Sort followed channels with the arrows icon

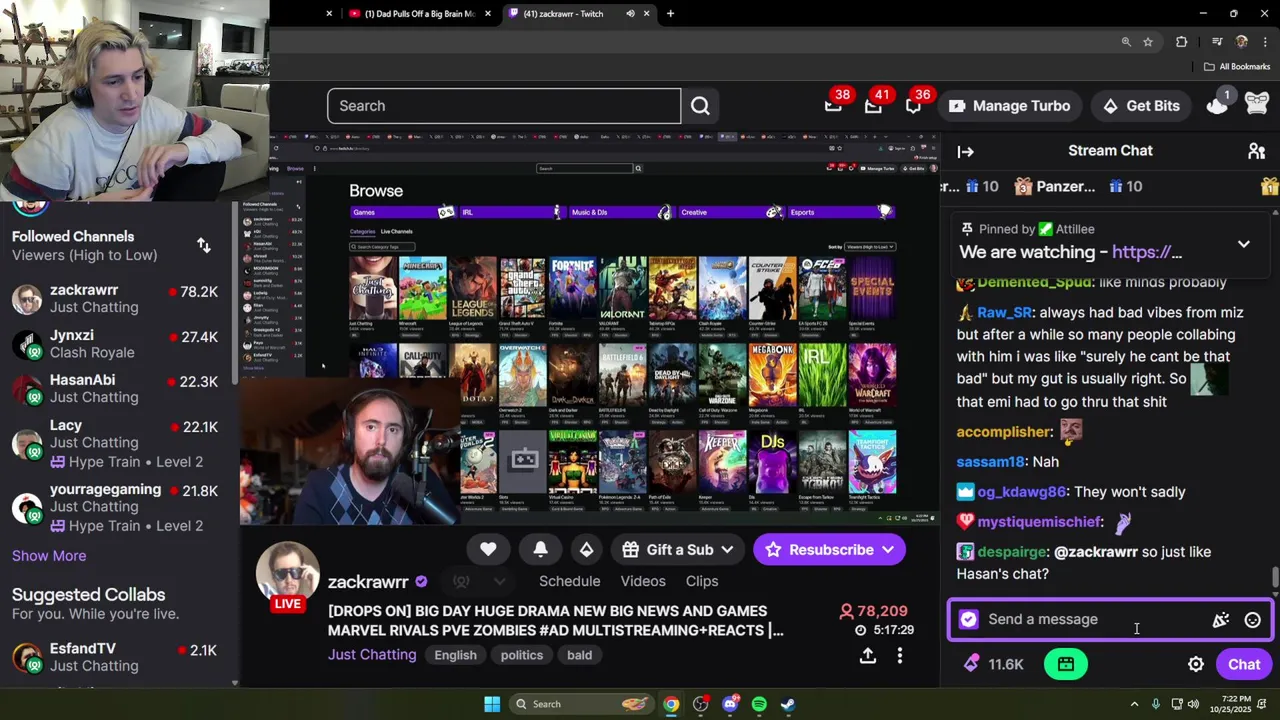click(x=204, y=245)
